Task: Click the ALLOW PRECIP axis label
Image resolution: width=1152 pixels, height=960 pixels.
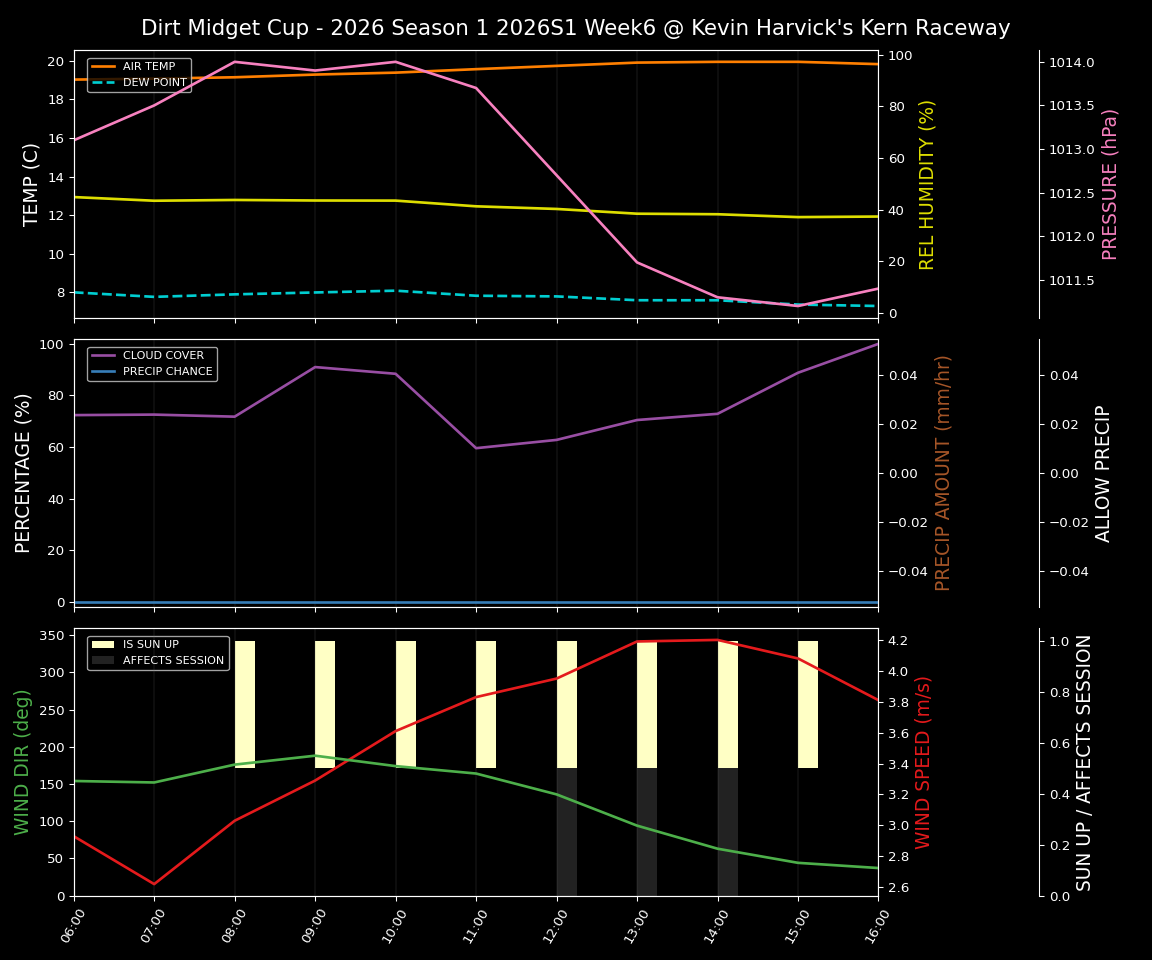Action: (1104, 473)
